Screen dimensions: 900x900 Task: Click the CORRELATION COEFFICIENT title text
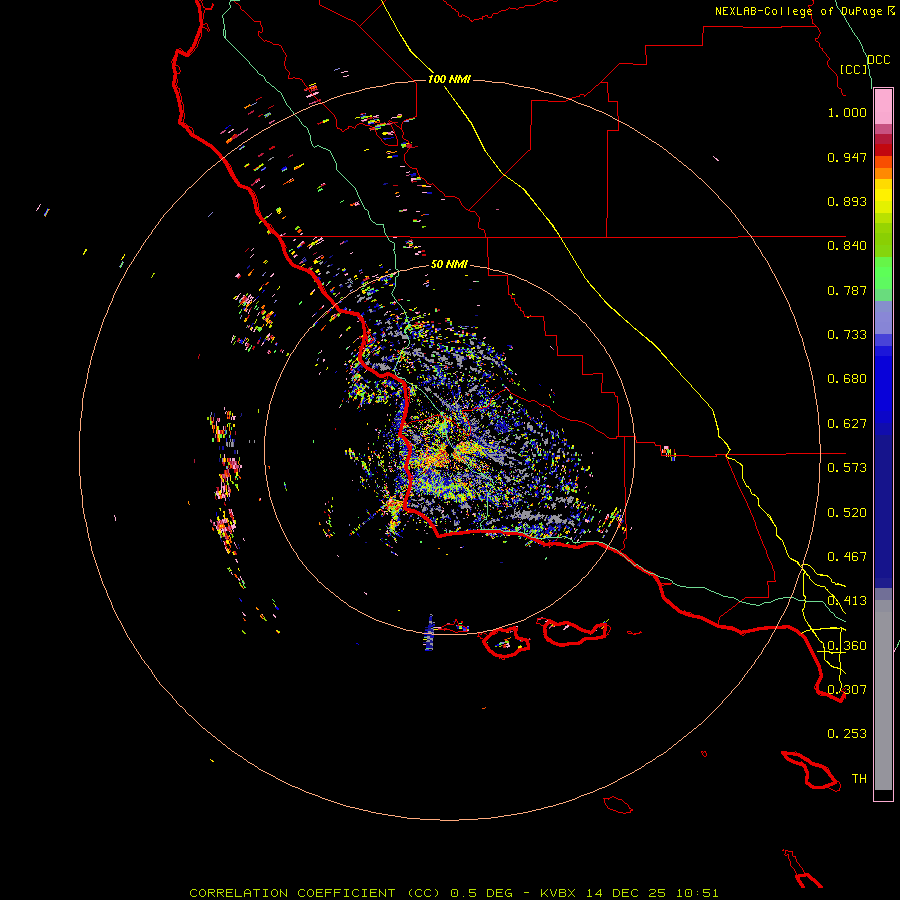pos(292,893)
